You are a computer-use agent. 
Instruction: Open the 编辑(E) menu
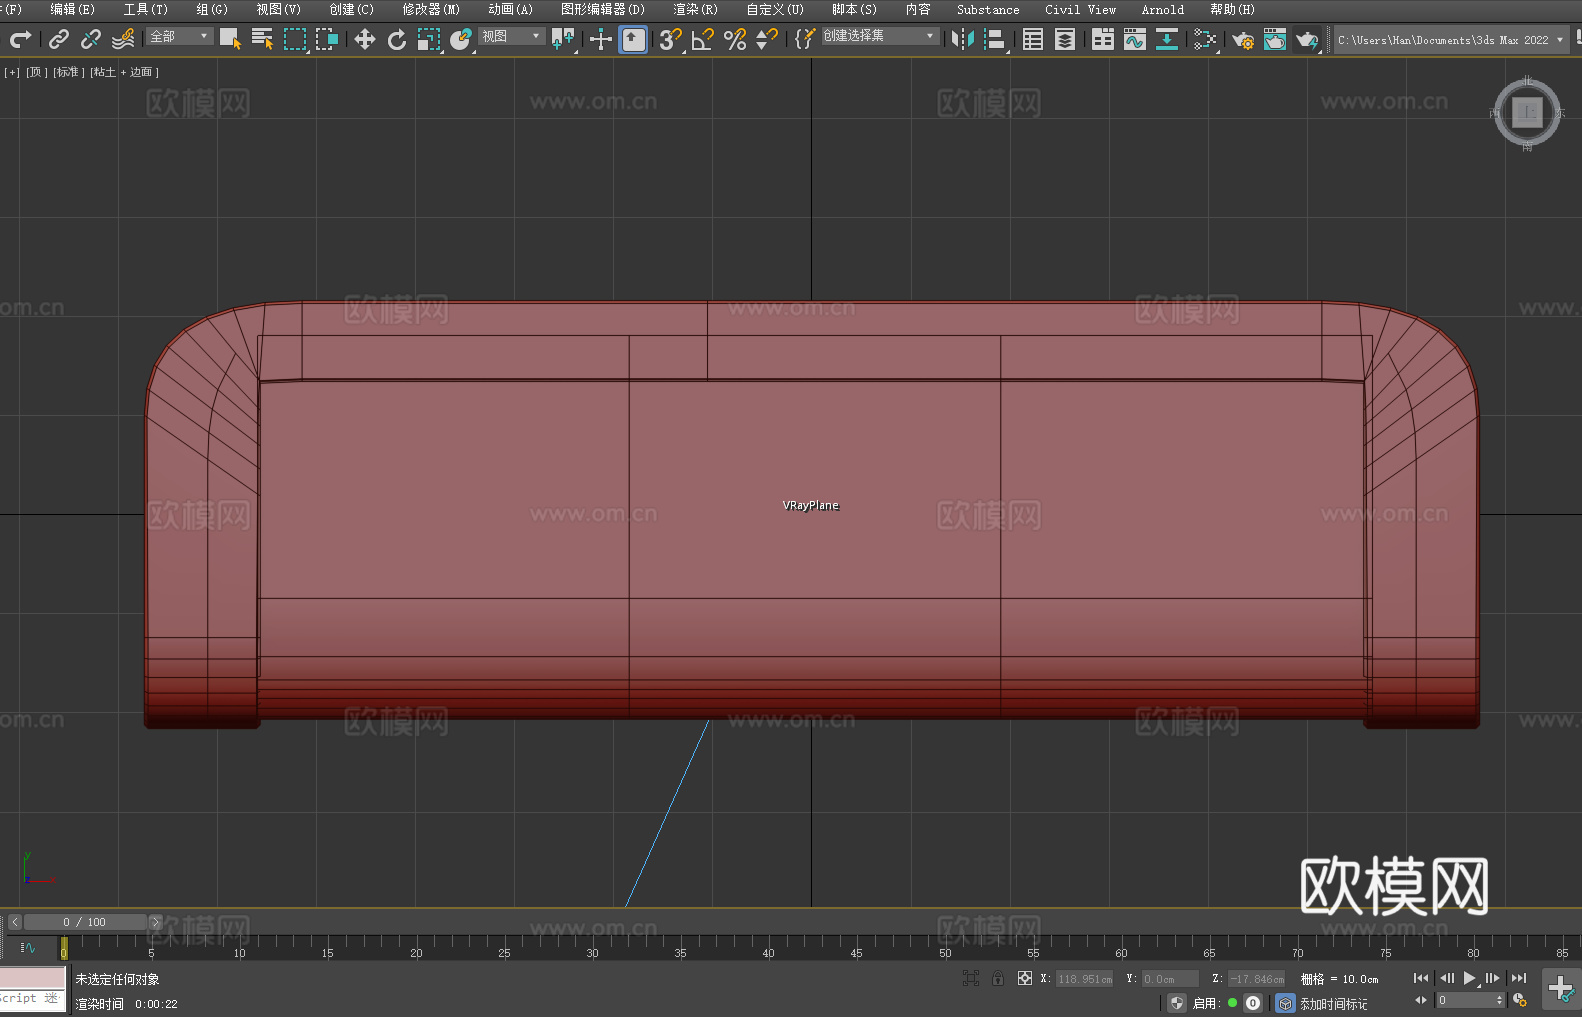pyautogui.click(x=72, y=9)
